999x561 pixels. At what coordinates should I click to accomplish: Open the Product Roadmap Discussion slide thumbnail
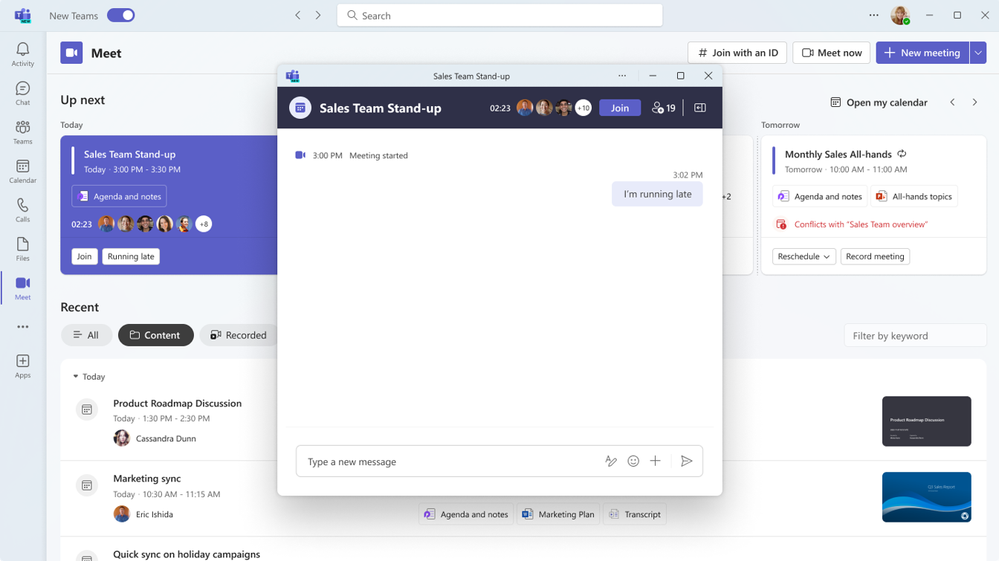coord(926,421)
